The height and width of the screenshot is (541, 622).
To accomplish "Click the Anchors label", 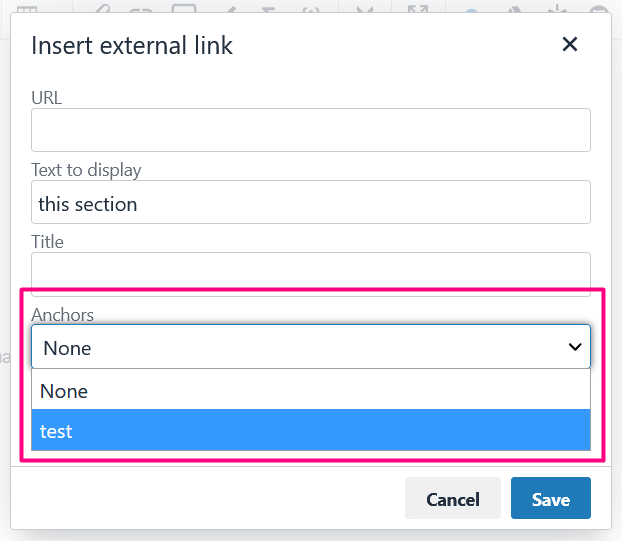I will (x=63, y=315).
